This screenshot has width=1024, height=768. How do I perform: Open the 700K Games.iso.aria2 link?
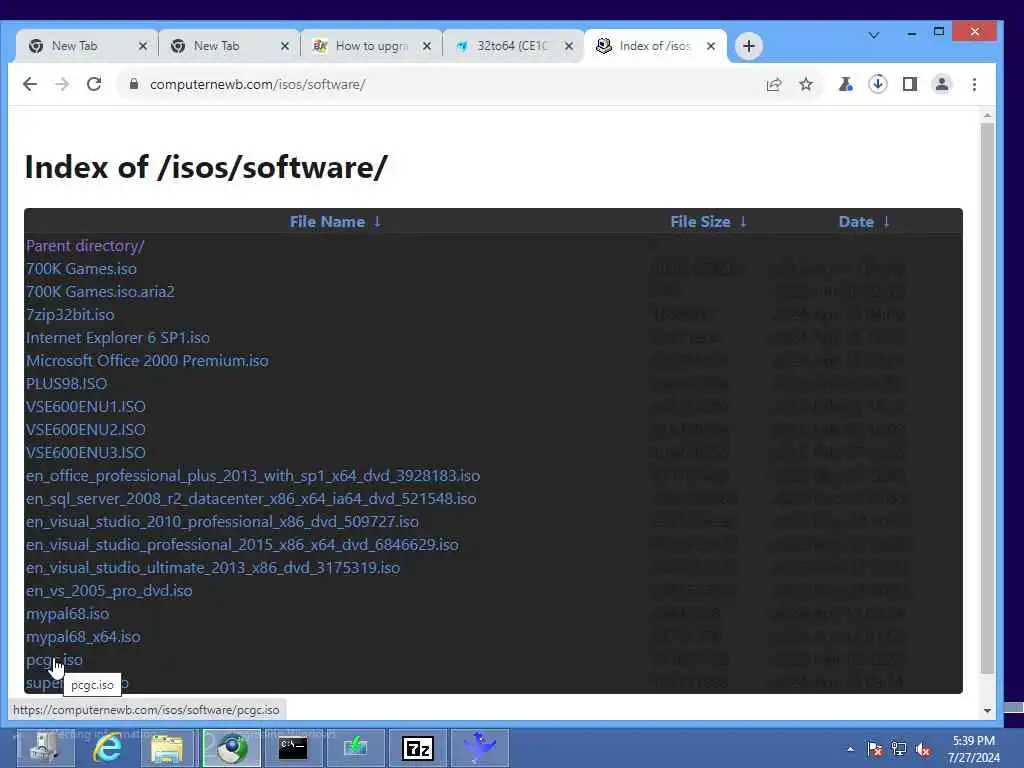100,292
